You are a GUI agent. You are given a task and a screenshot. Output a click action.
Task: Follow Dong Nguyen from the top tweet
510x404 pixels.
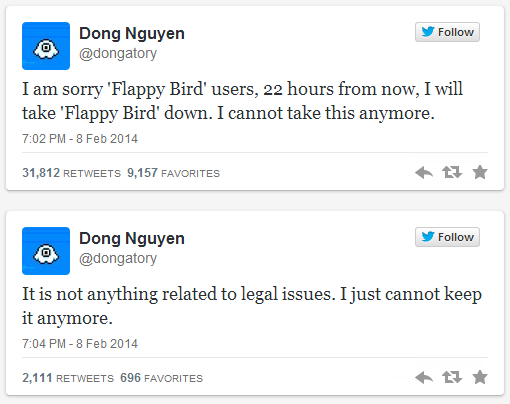point(447,32)
